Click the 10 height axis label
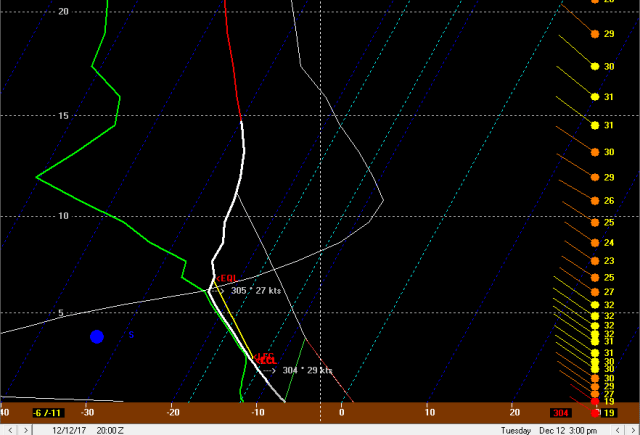Screen dimensions: 640x435 pyautogui.click(x=63, y=216)
